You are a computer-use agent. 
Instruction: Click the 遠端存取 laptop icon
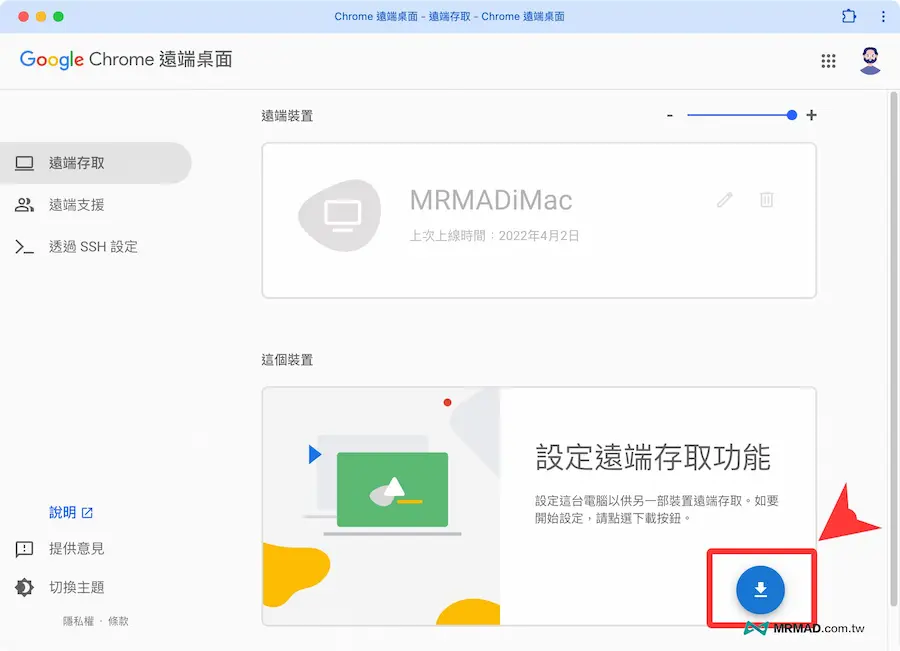pyautogui.click(x=24, y=163)
